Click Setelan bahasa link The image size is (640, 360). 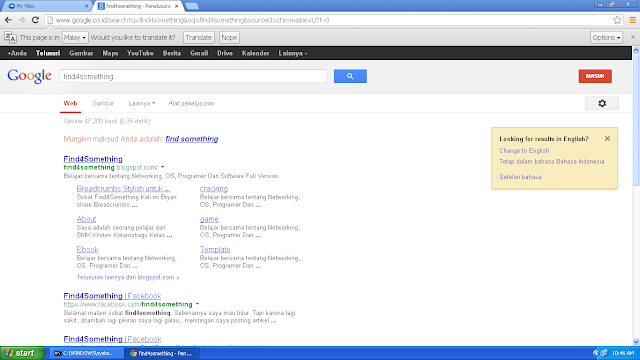[x=520, y=177]
